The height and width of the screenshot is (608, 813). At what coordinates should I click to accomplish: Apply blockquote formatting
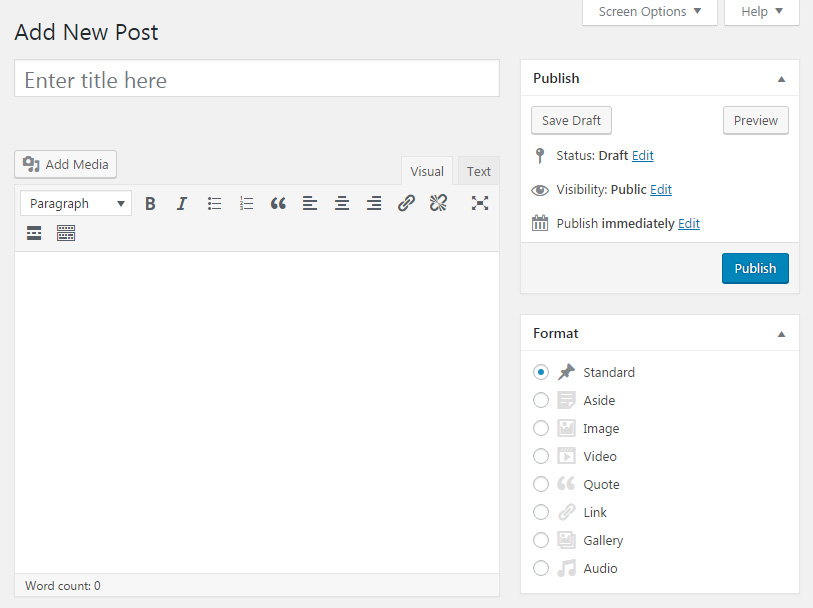click(x=278, y=203)
